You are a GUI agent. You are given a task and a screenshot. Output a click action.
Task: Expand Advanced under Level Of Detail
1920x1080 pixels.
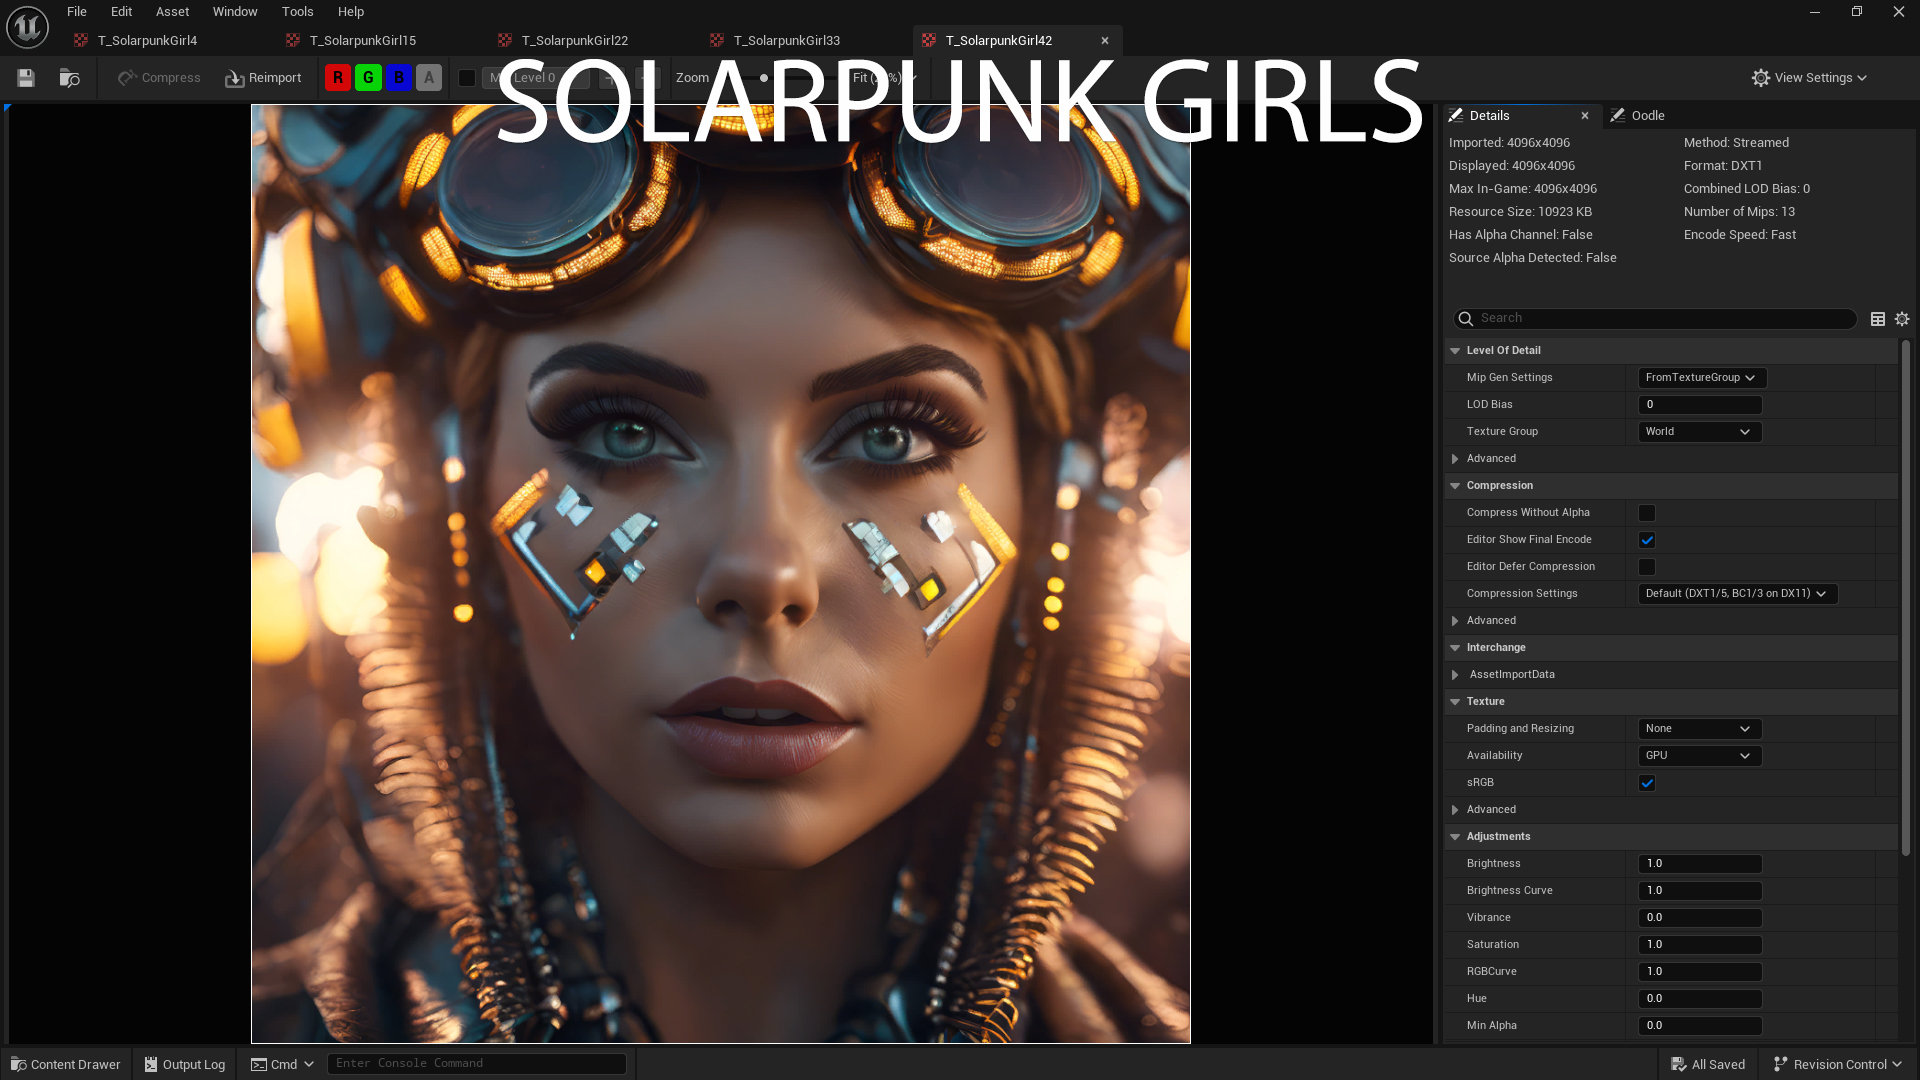tap(1455, 459)
